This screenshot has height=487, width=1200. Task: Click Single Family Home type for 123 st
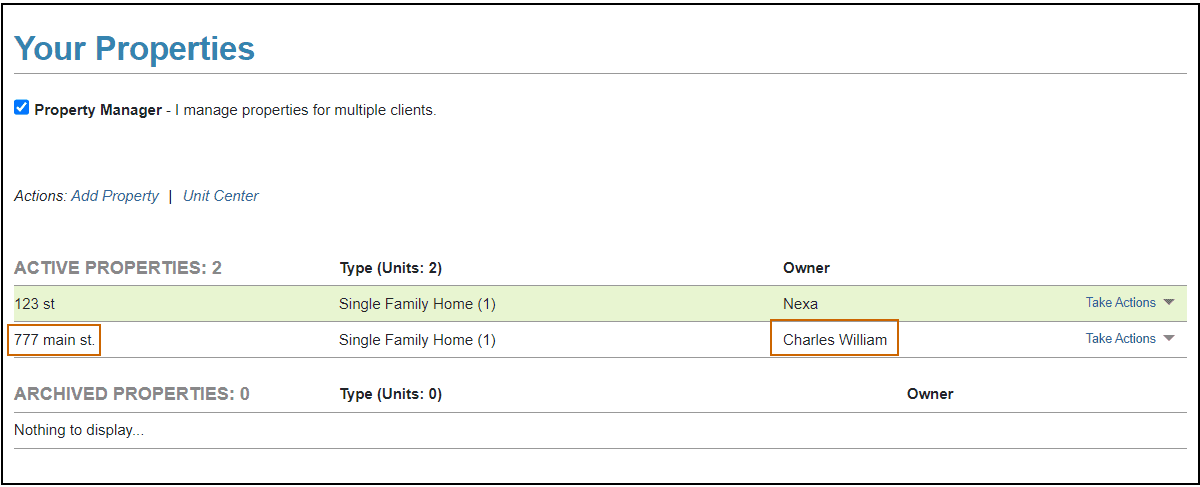pyautogui.click(x=417, y=304)
